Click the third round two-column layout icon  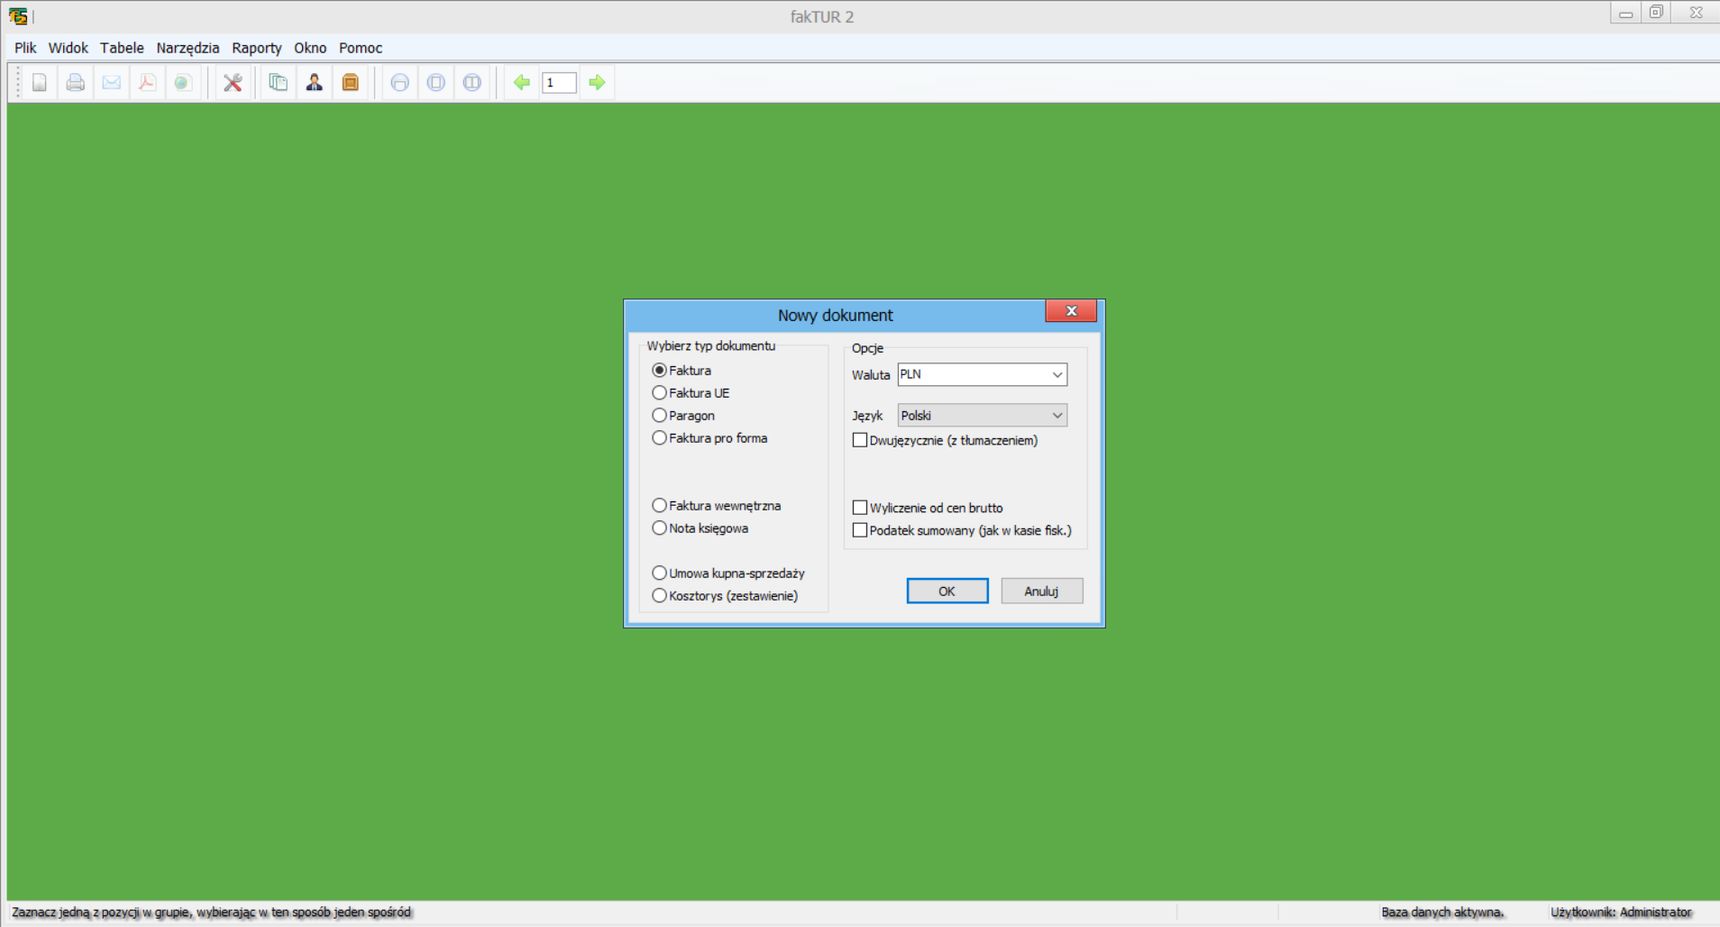[472, 83]
